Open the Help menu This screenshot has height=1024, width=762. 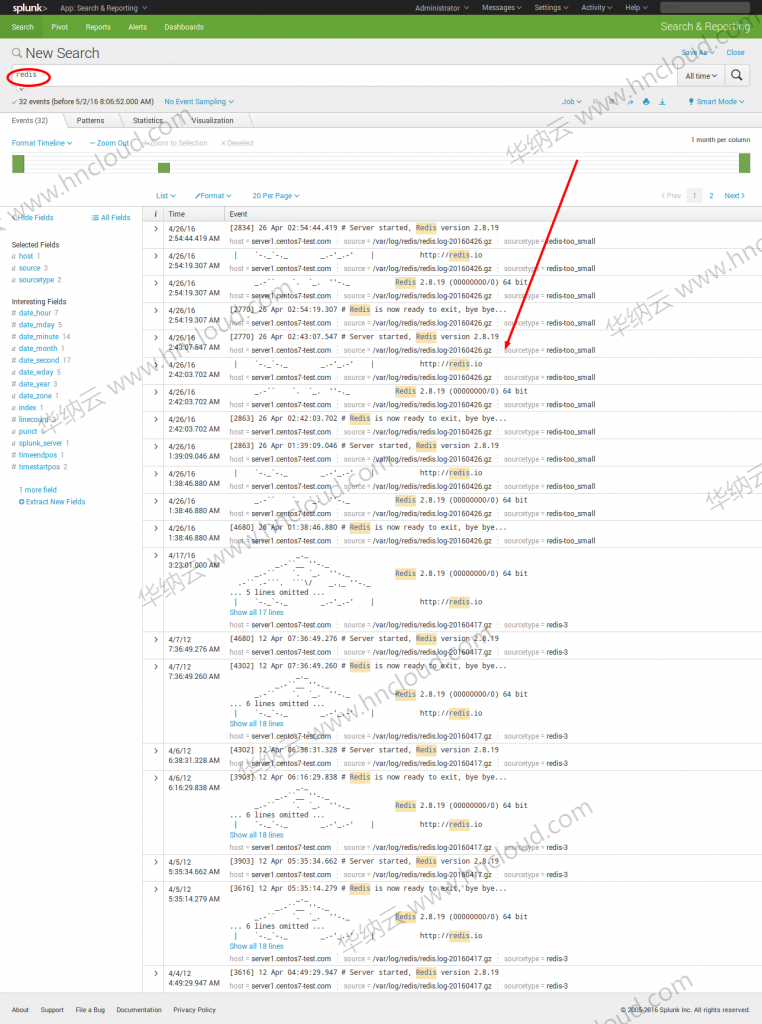[x=636, y=8]
